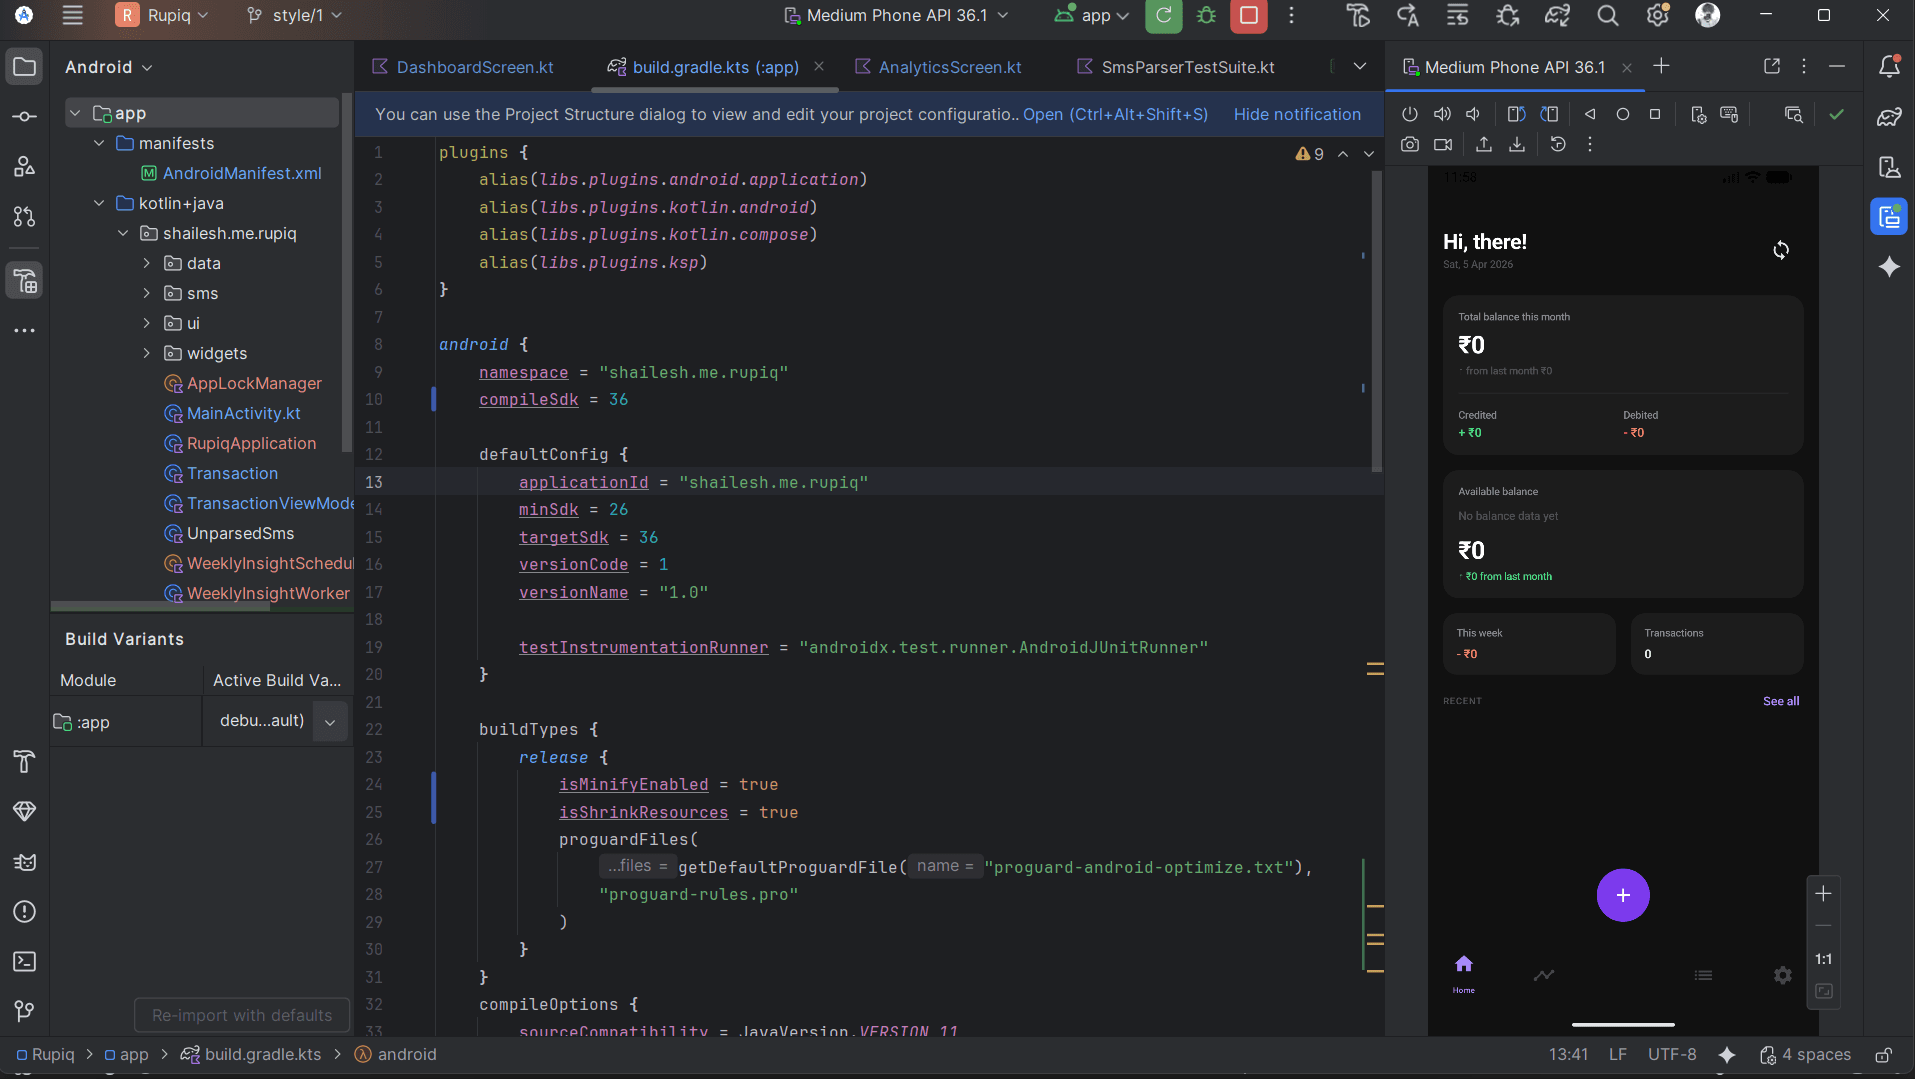
Task: Toggle emulator hardware input keyboard-mouse icon
Action: (1729, 114)
